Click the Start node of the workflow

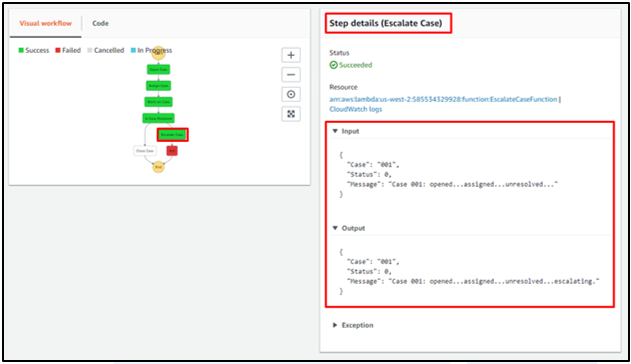(159, 53)
